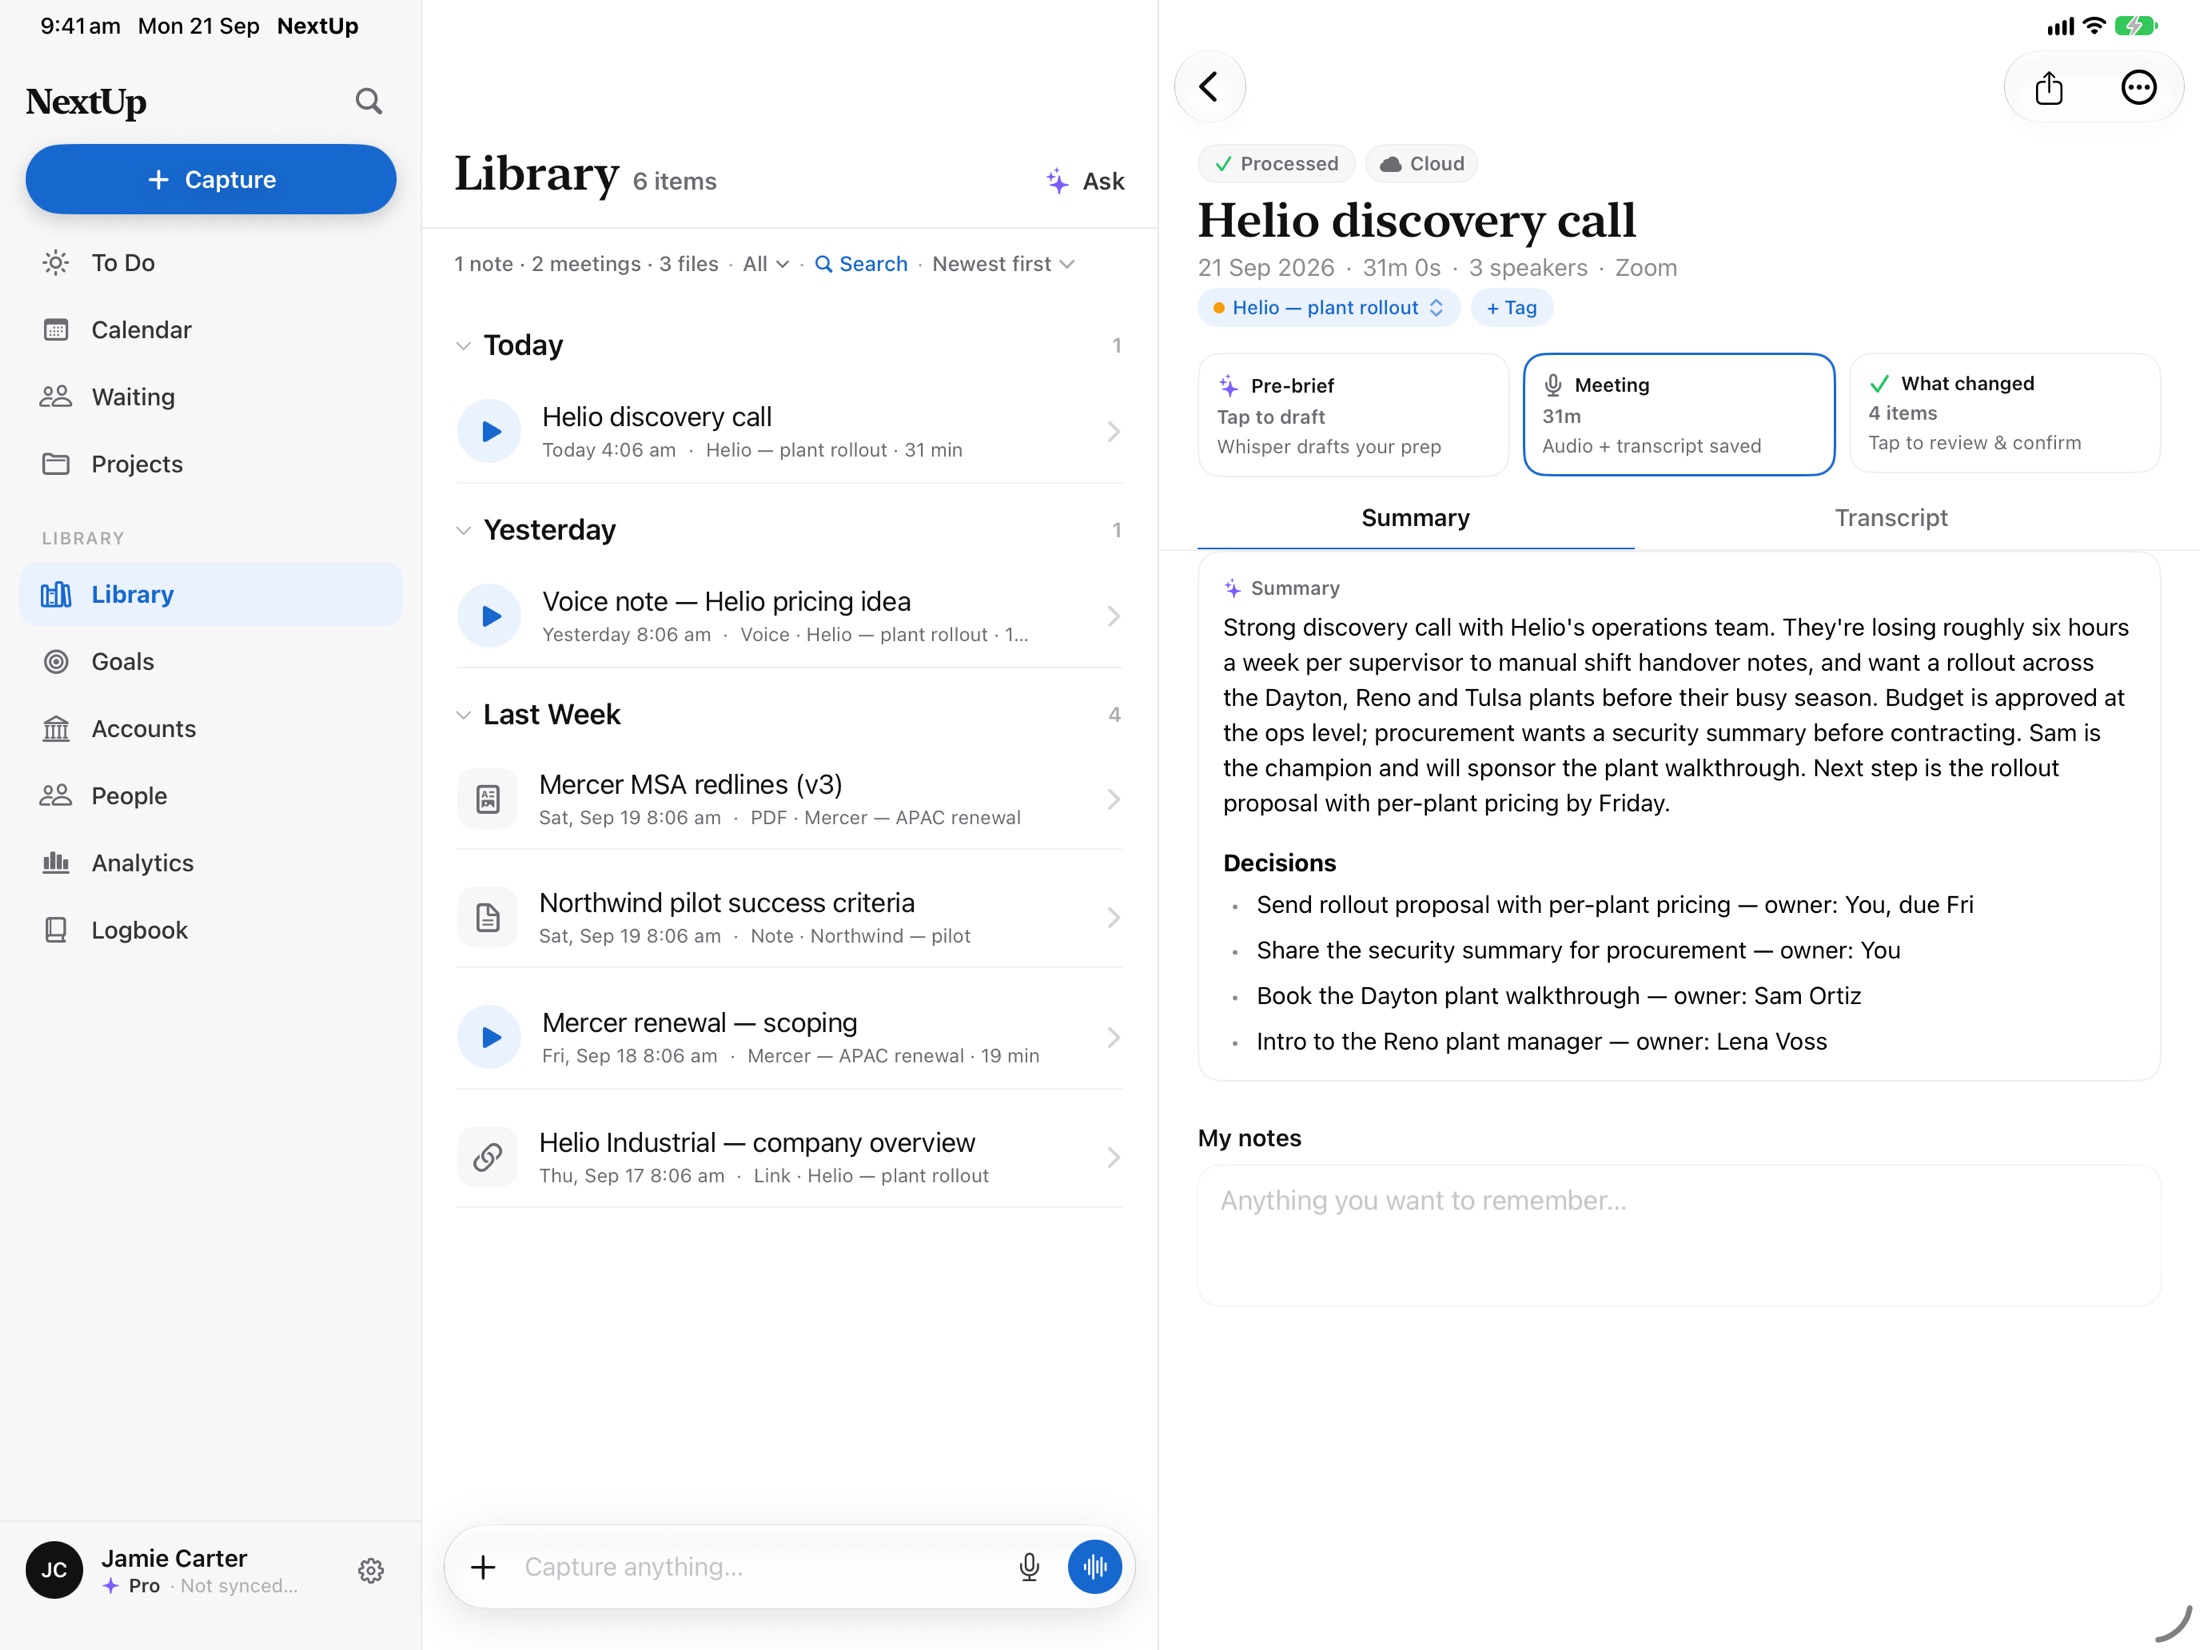This screenshot has width=2200, height=1650.
Task: Click the blue Capture button
Action: (211, 179)
